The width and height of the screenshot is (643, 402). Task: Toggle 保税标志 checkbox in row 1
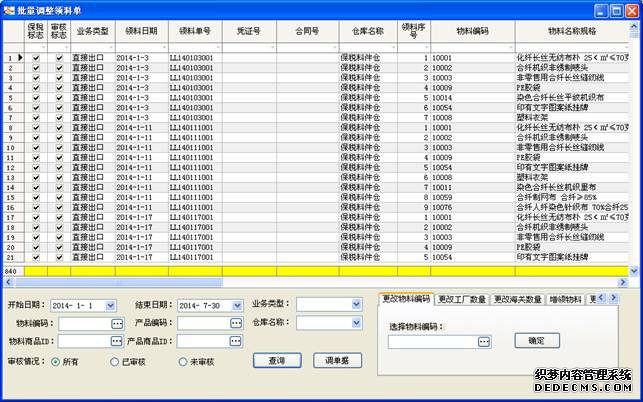36,58
